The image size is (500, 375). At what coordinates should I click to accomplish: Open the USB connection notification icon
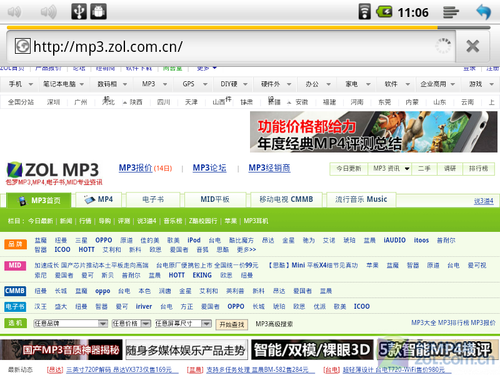(79, 12)
